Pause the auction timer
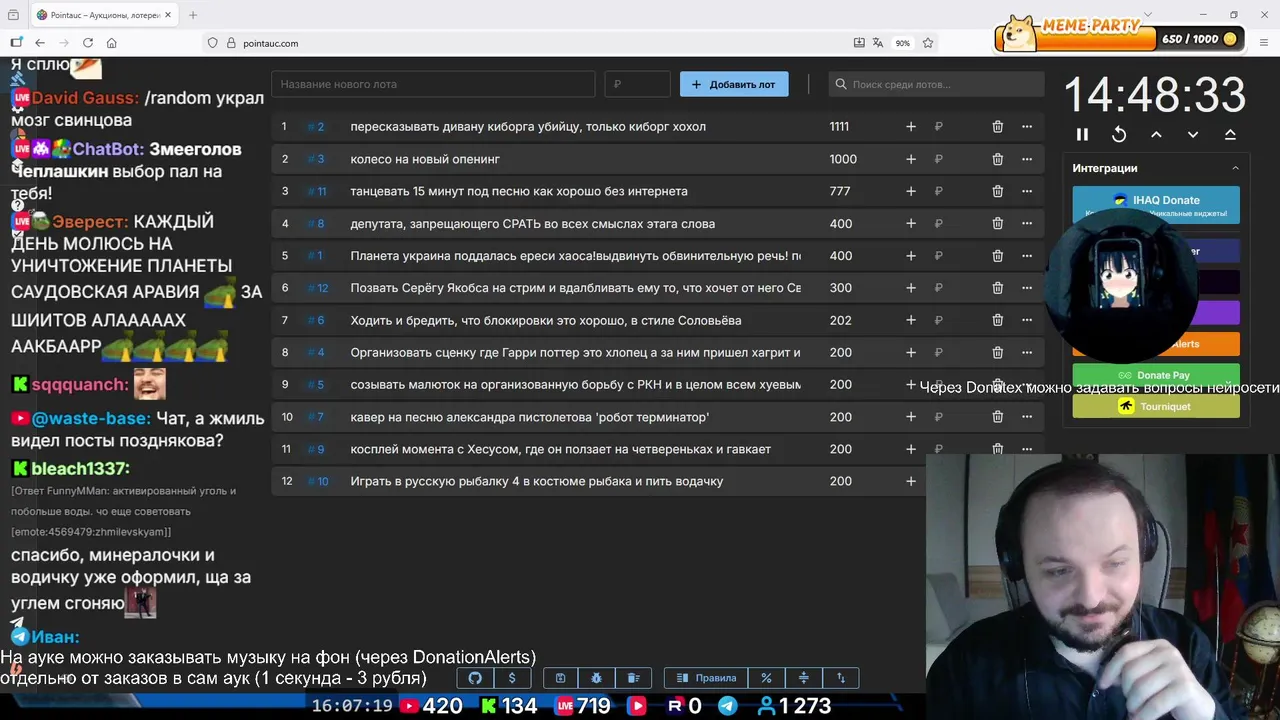Viewport: 1280px width, 720px height. click(x=1082, y=134)
